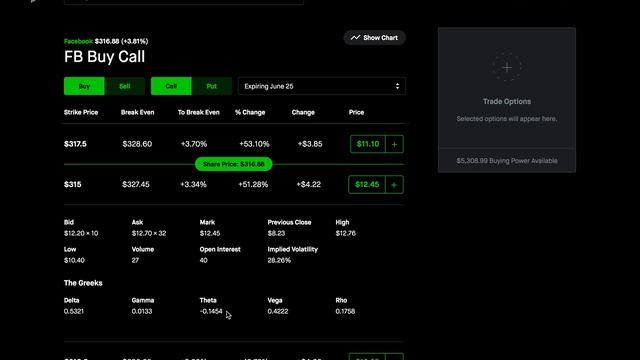This screenshot has height=360, width=640.
Task: Click the Rho value 0.1758
Action: click(345, 311)
